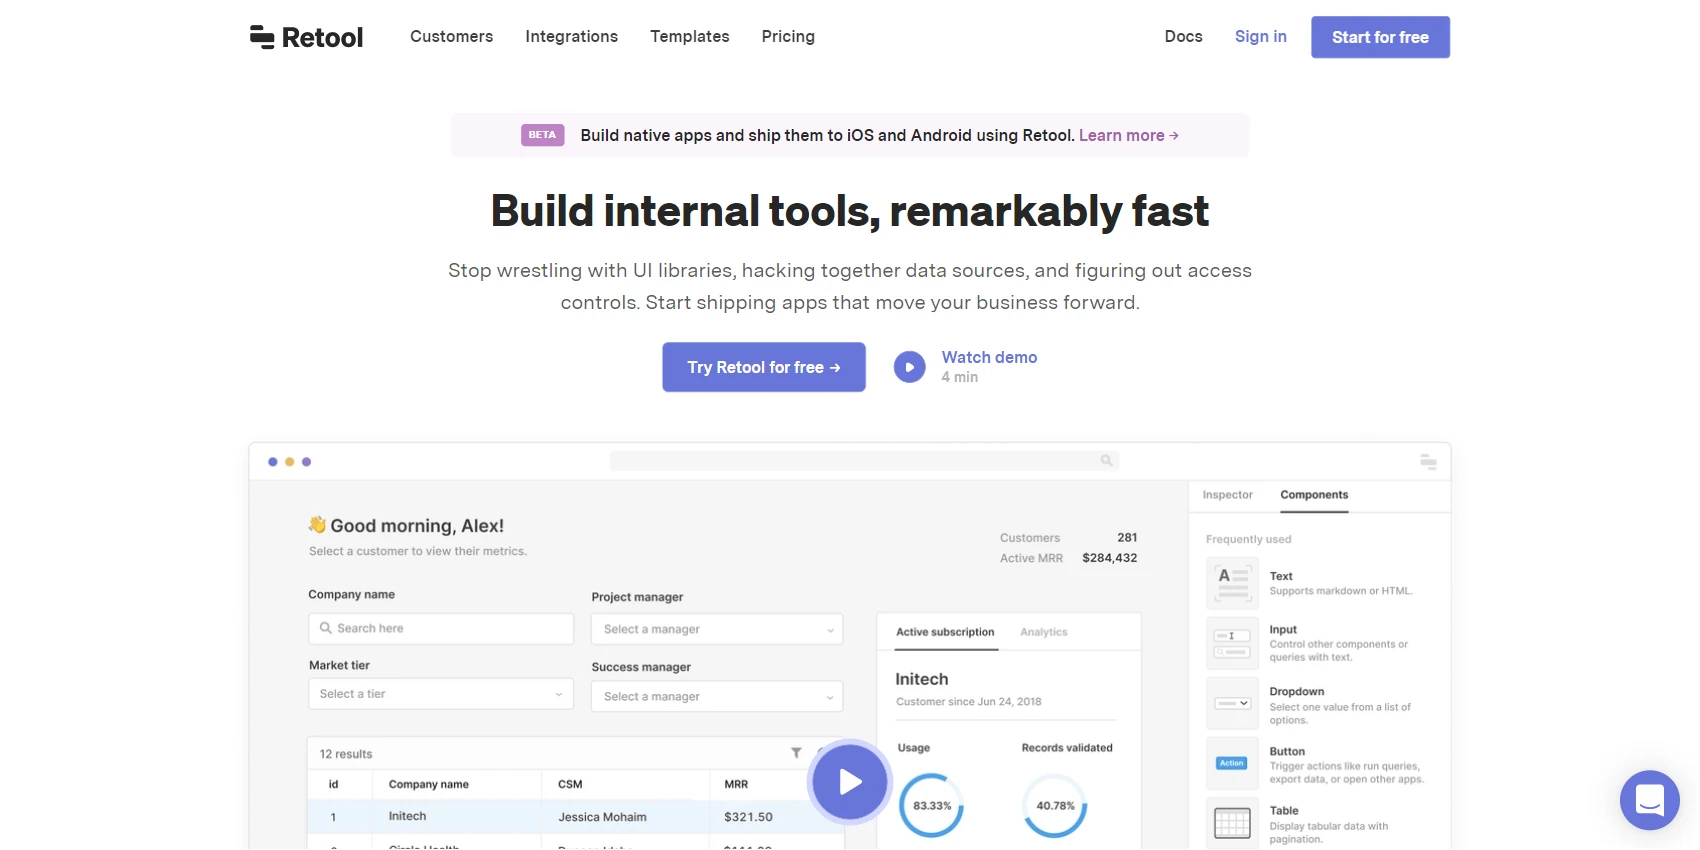
Task: Switch to the Components tab
Action: pos(1314,495)
